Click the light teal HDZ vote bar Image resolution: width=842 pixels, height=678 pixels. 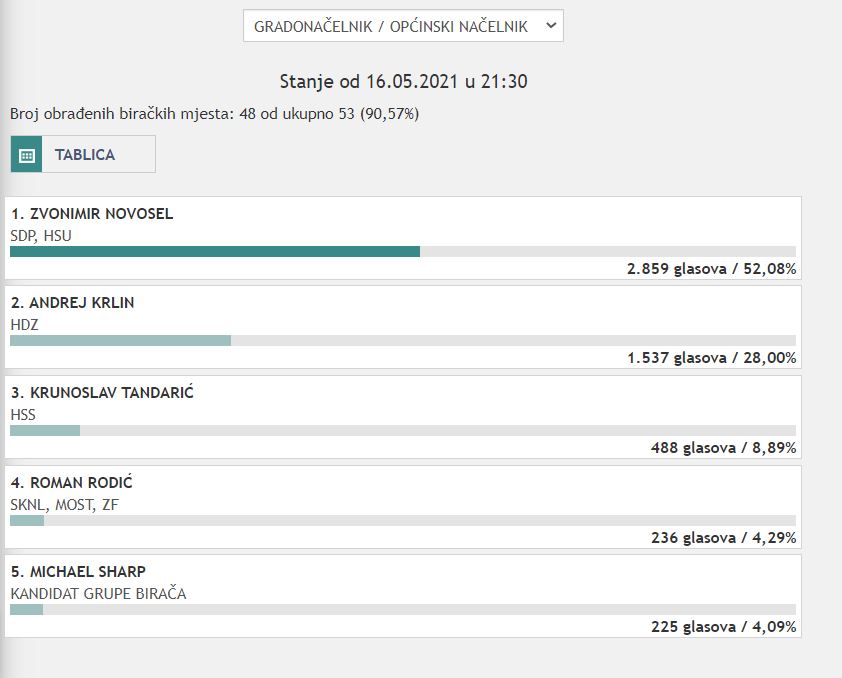coord(120,340)
